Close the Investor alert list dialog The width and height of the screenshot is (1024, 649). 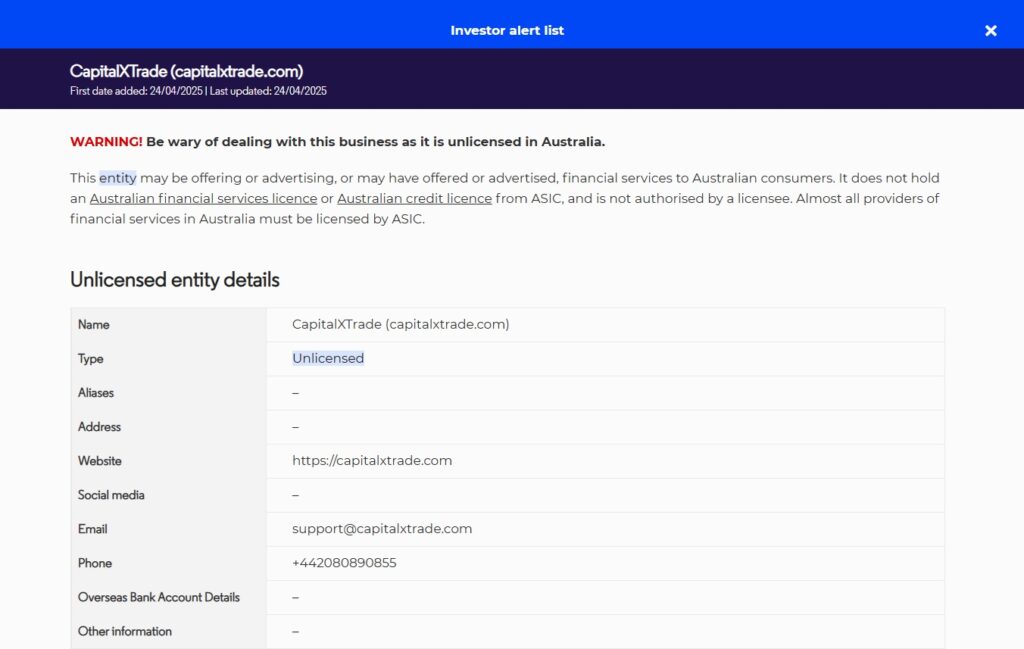coord(990,31)
